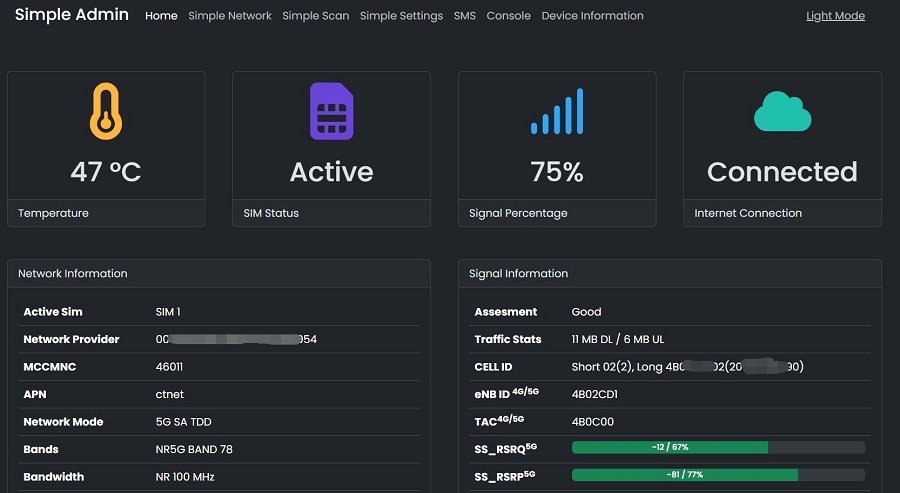This screenshot has width=900, height=493.
Task: Click the 47 °C temperature reading
Action: pos(106,172)
